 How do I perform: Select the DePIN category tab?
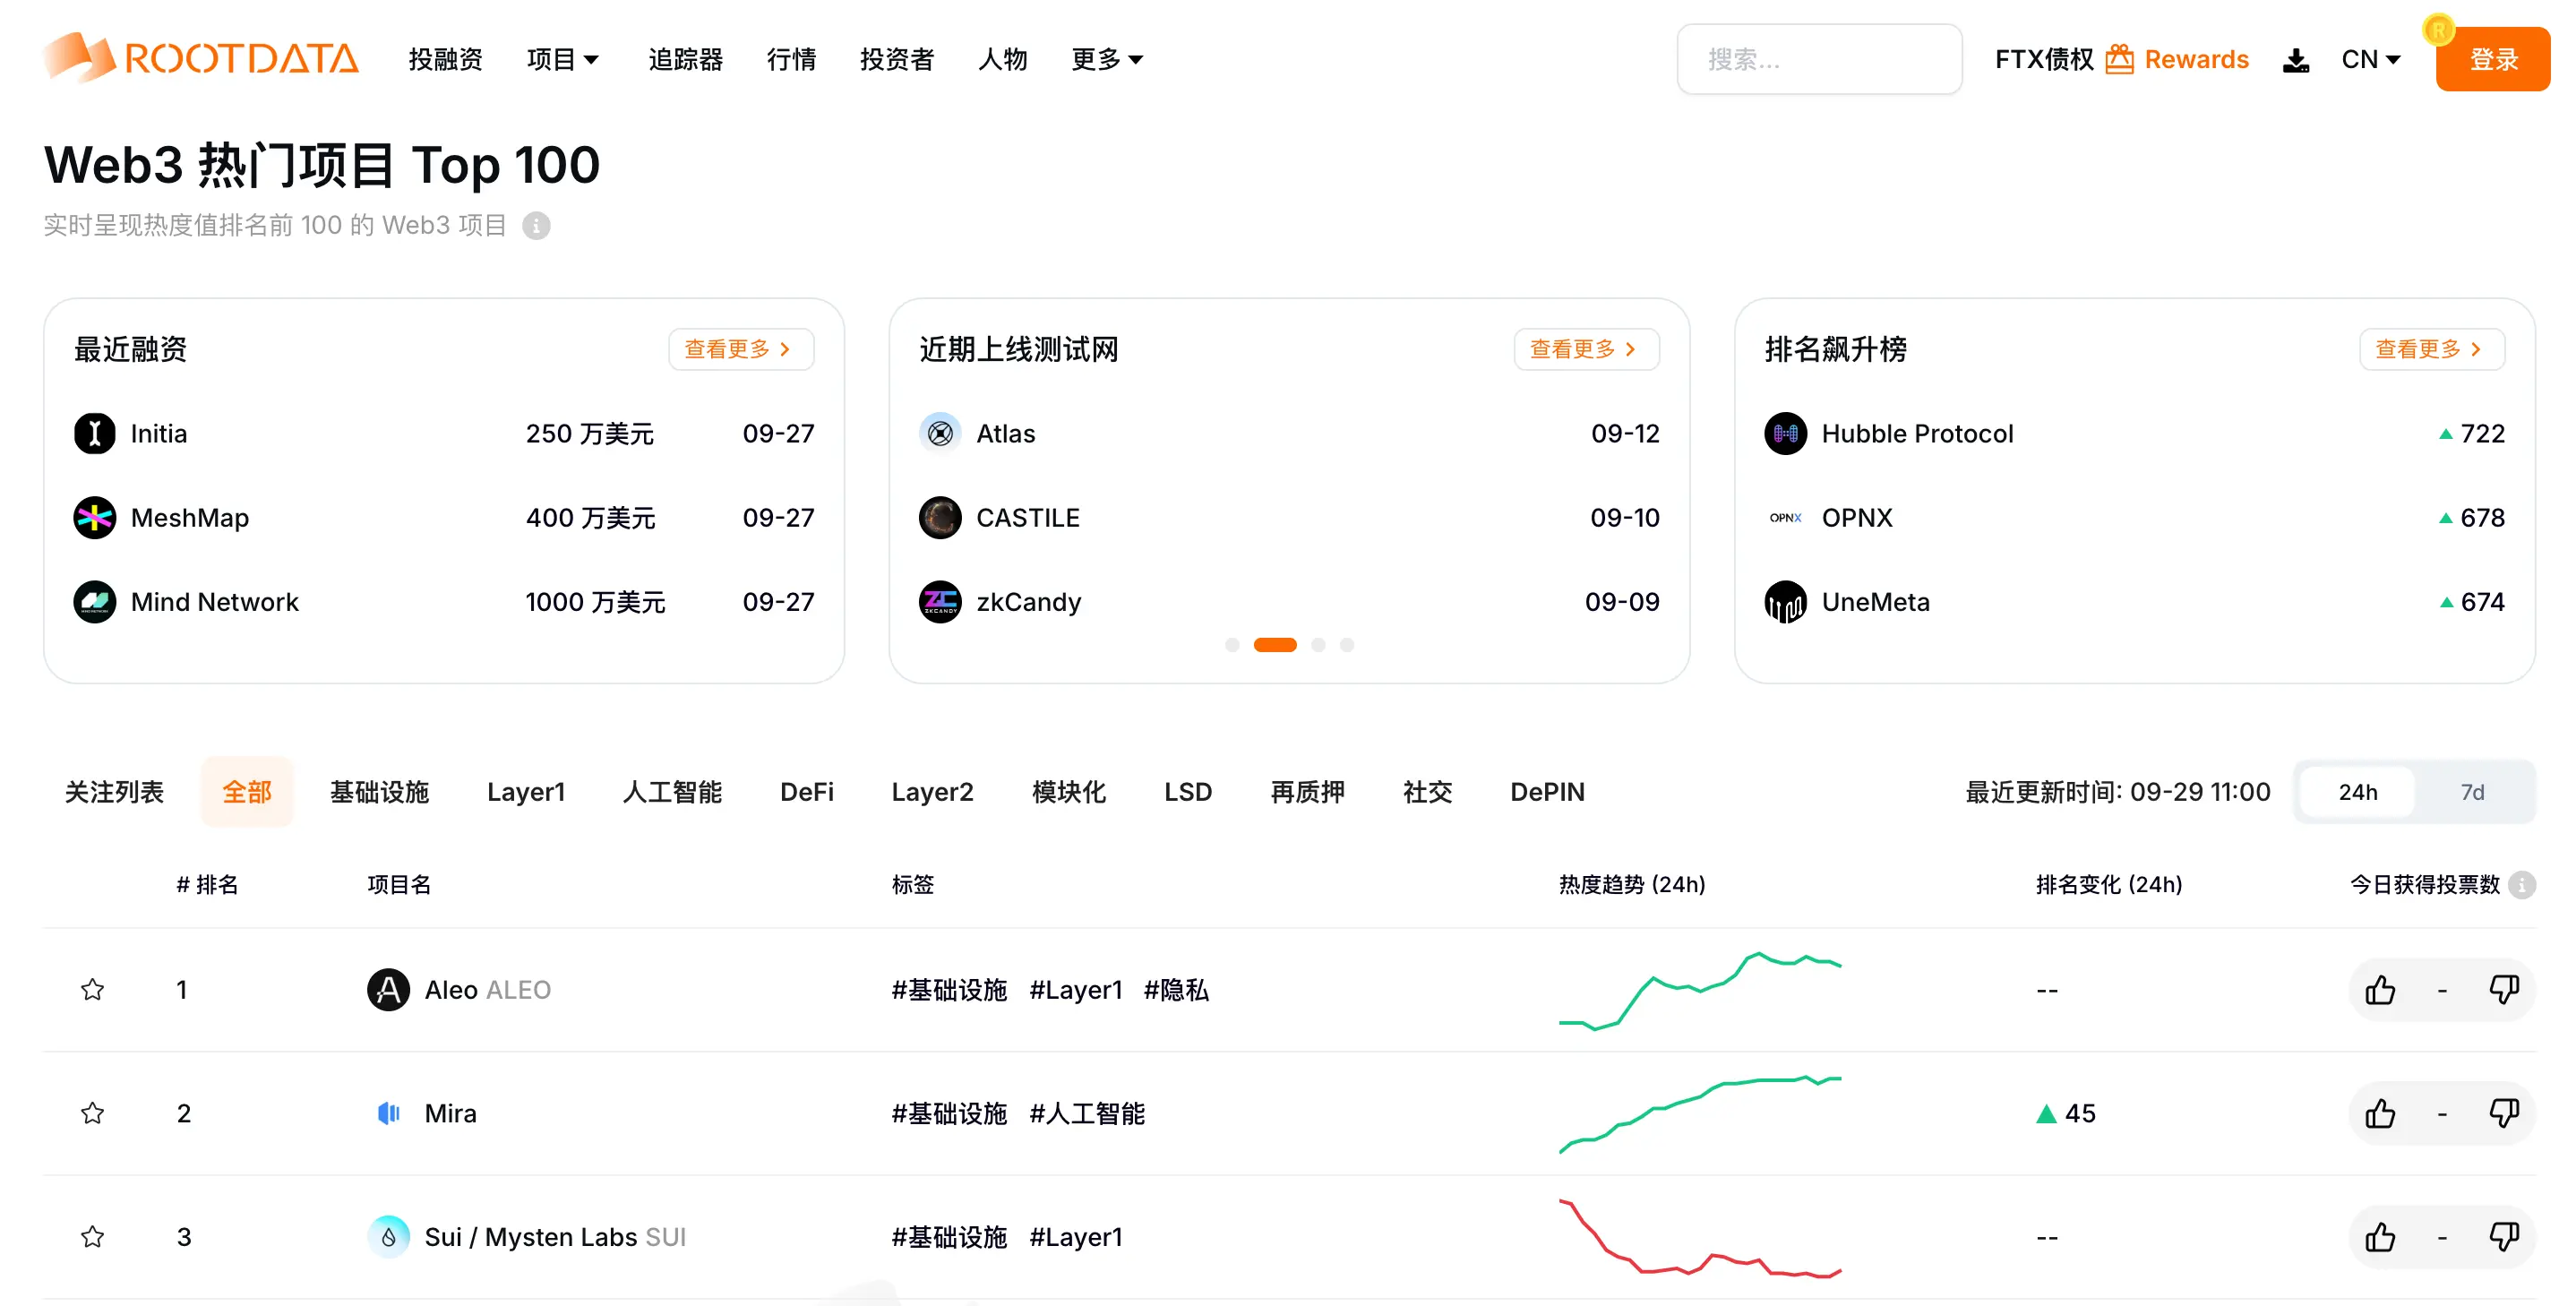click(1547, 792)
